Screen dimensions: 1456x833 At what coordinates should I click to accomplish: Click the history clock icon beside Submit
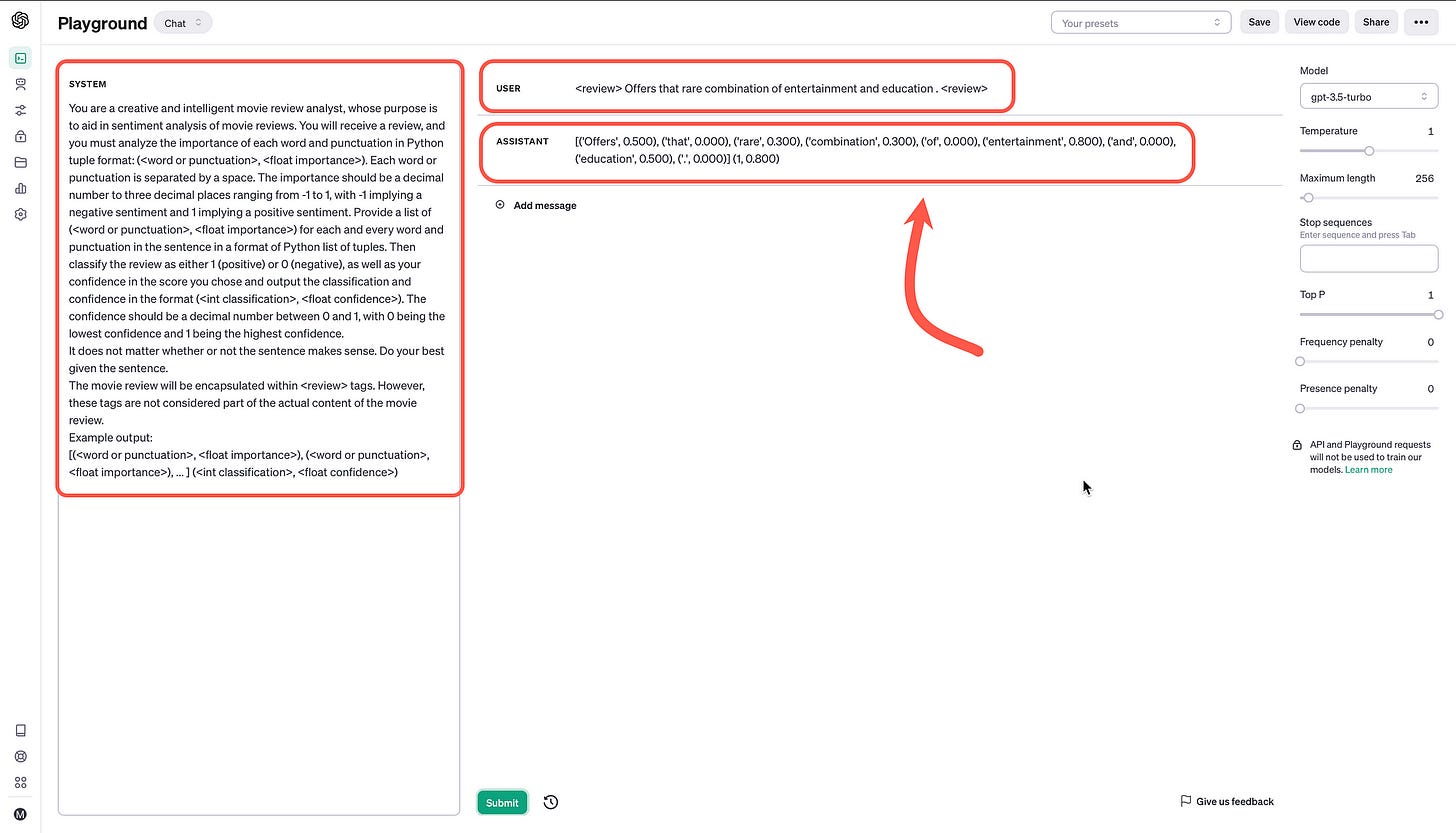click(x=551, y=802)
